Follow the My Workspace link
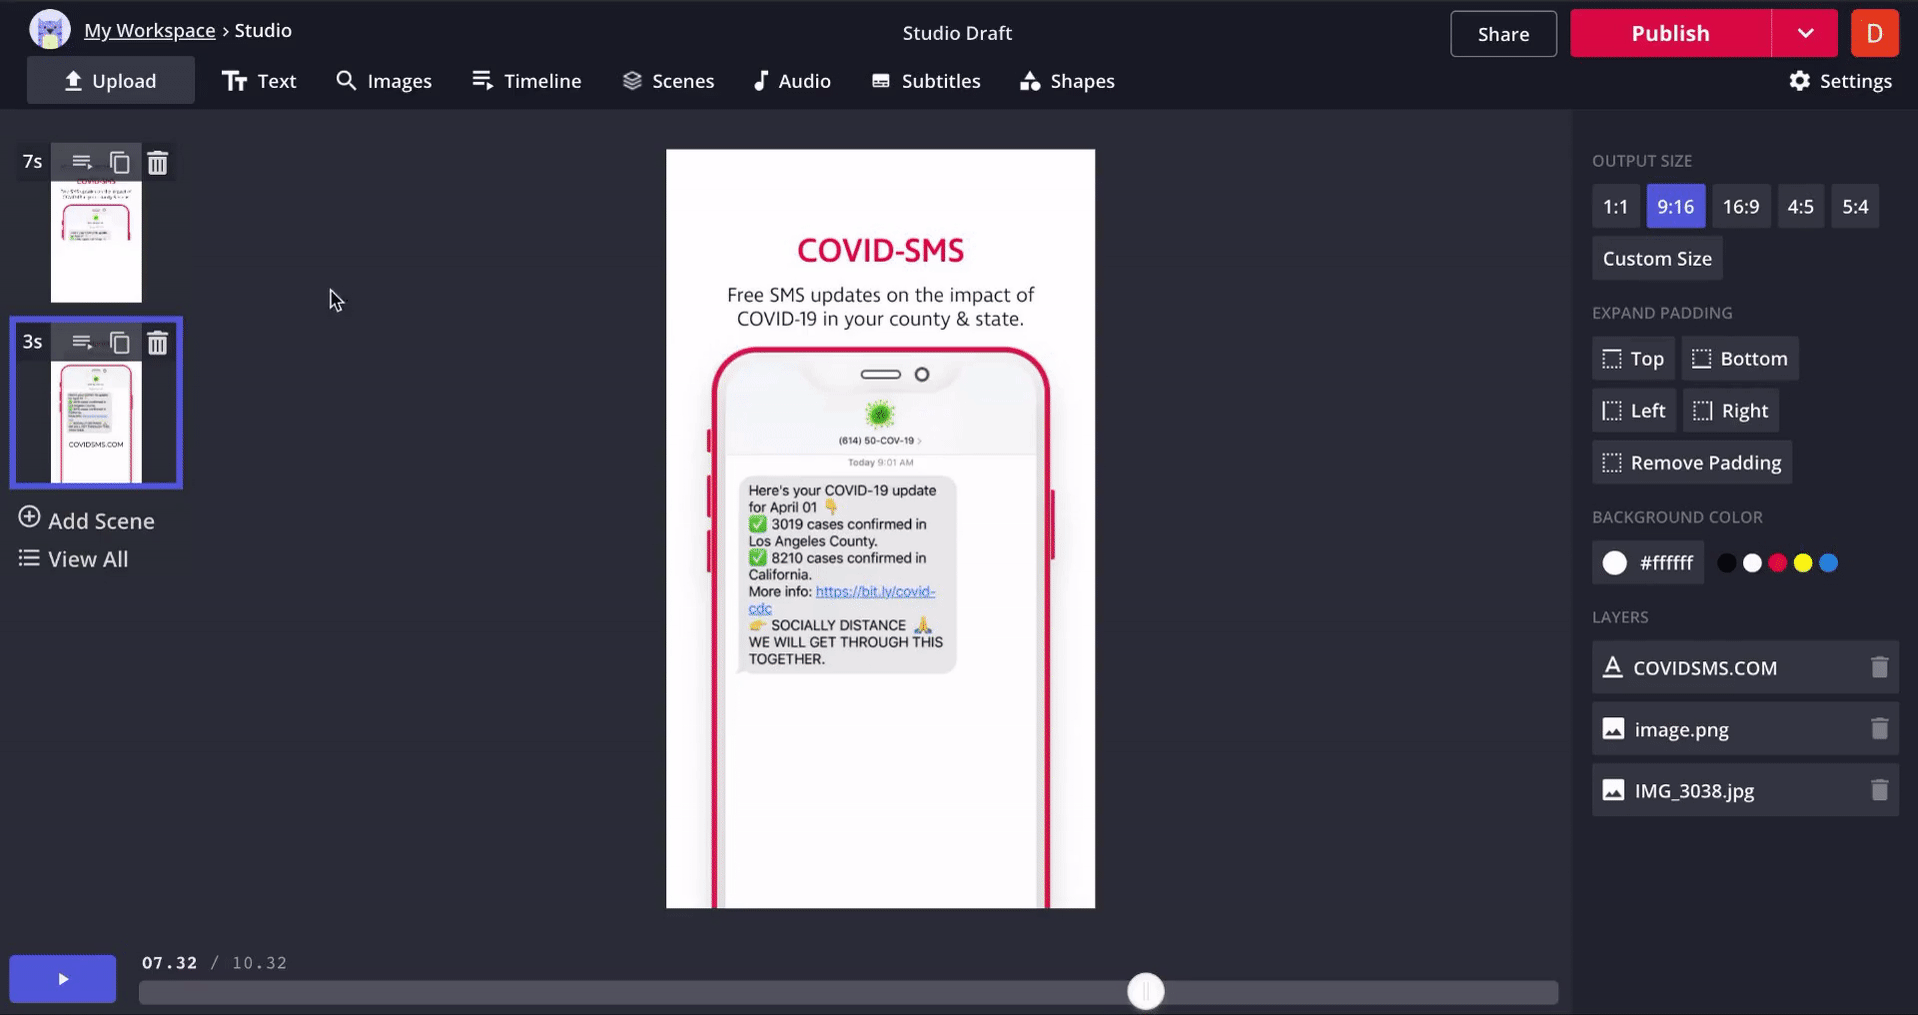Image resolution: width=1918 pixels, height=1015 pixels. [x=149, y=31]
